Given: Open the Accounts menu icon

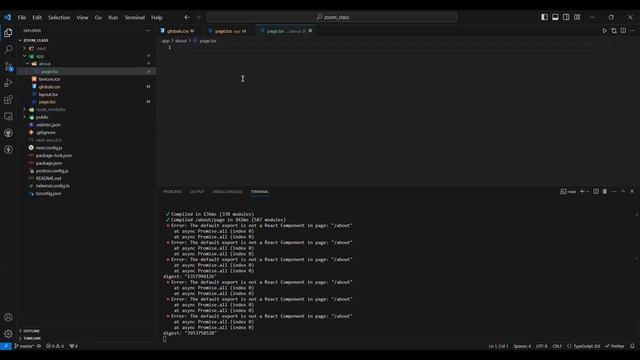Looking at the screenshot, I should point(8,317).
